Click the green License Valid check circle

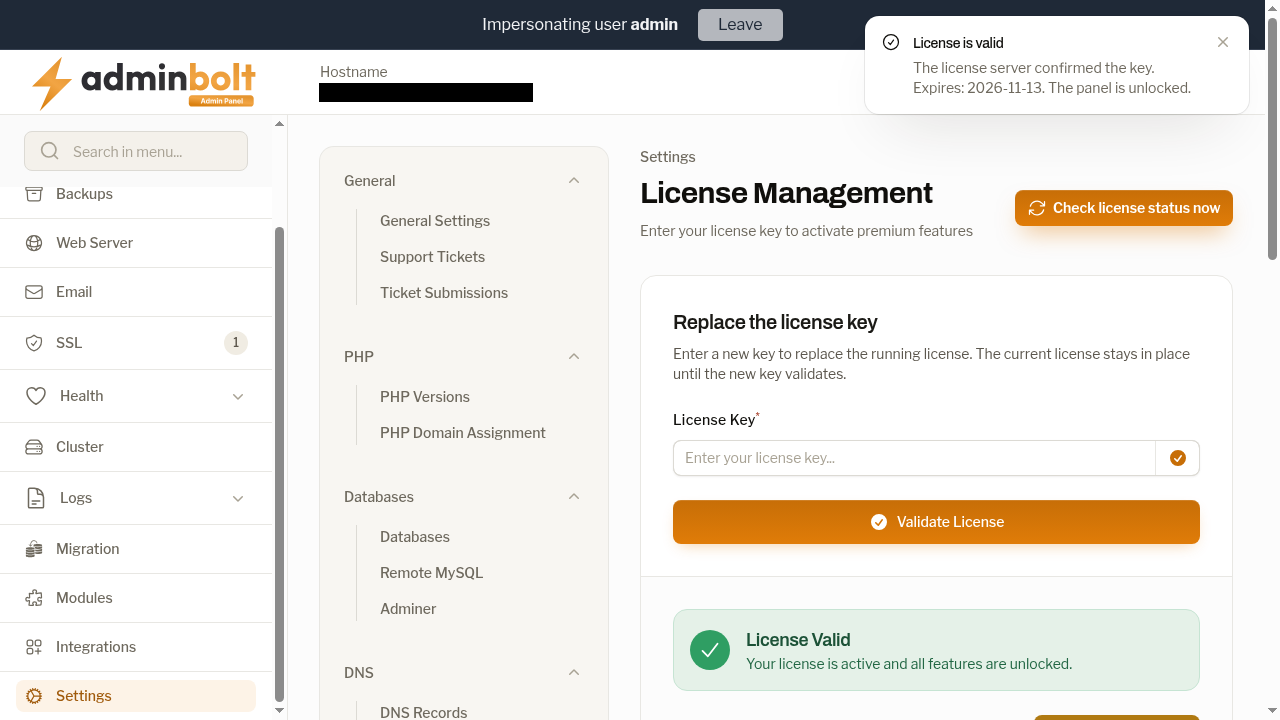710,650
